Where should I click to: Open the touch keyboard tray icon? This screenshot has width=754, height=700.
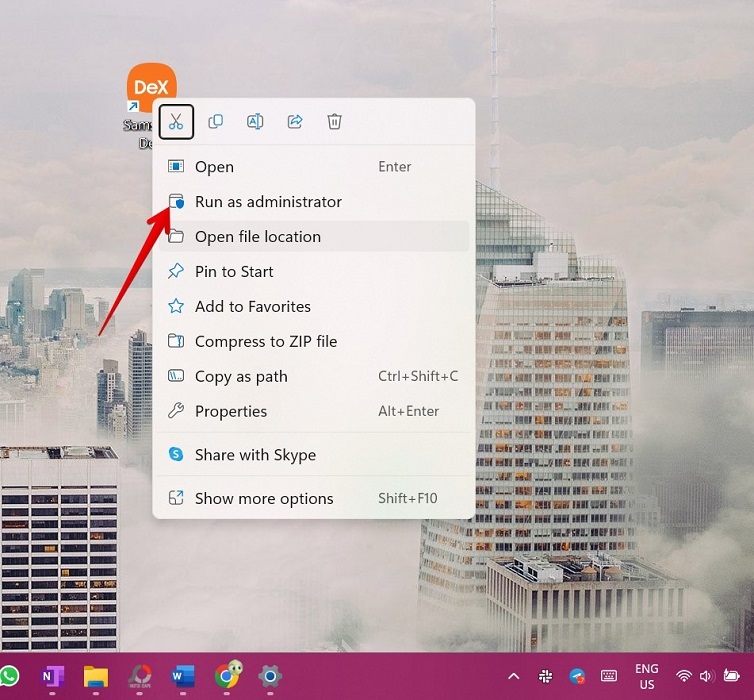point(609,676)
